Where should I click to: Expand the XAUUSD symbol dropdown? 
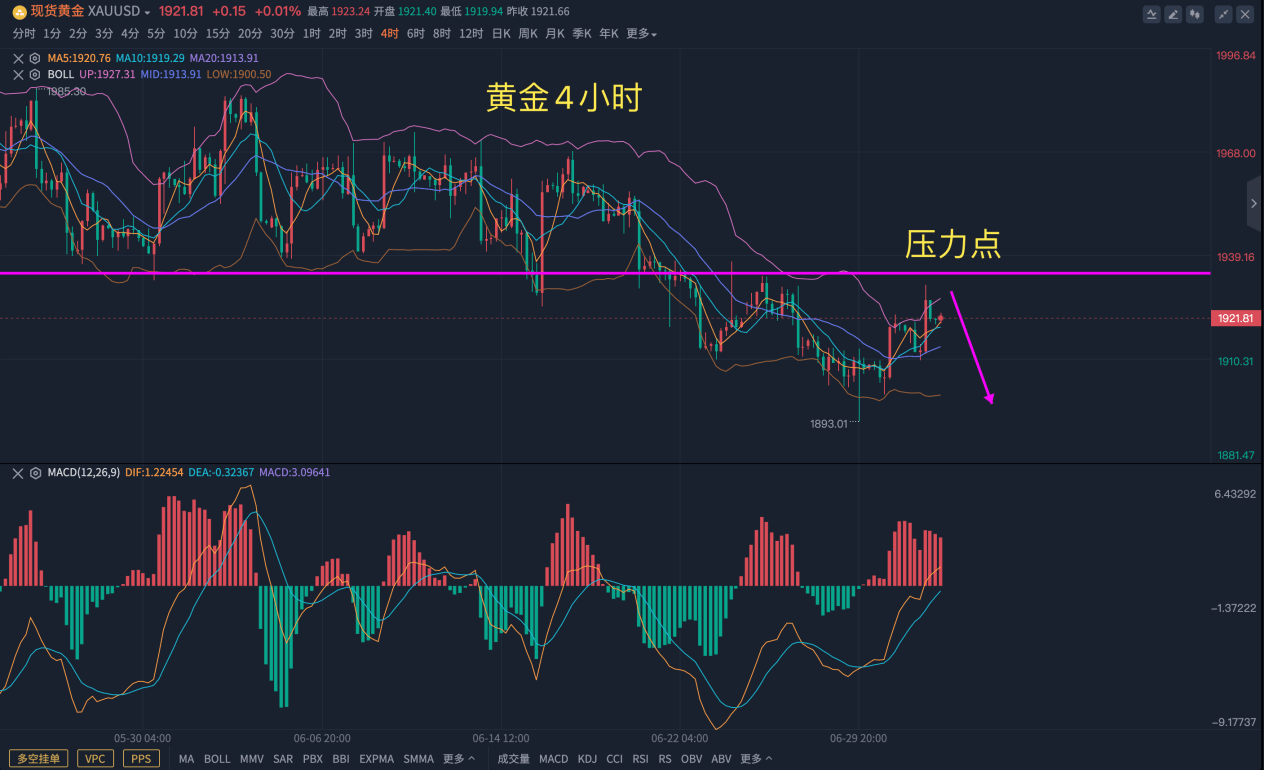(x=148, y=12)
